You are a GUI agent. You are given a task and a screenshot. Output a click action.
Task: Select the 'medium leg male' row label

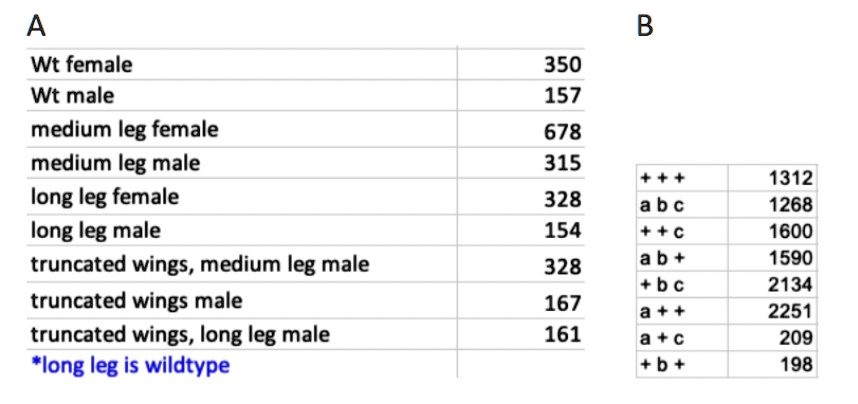pyautogui.click(x=115, y=162)
